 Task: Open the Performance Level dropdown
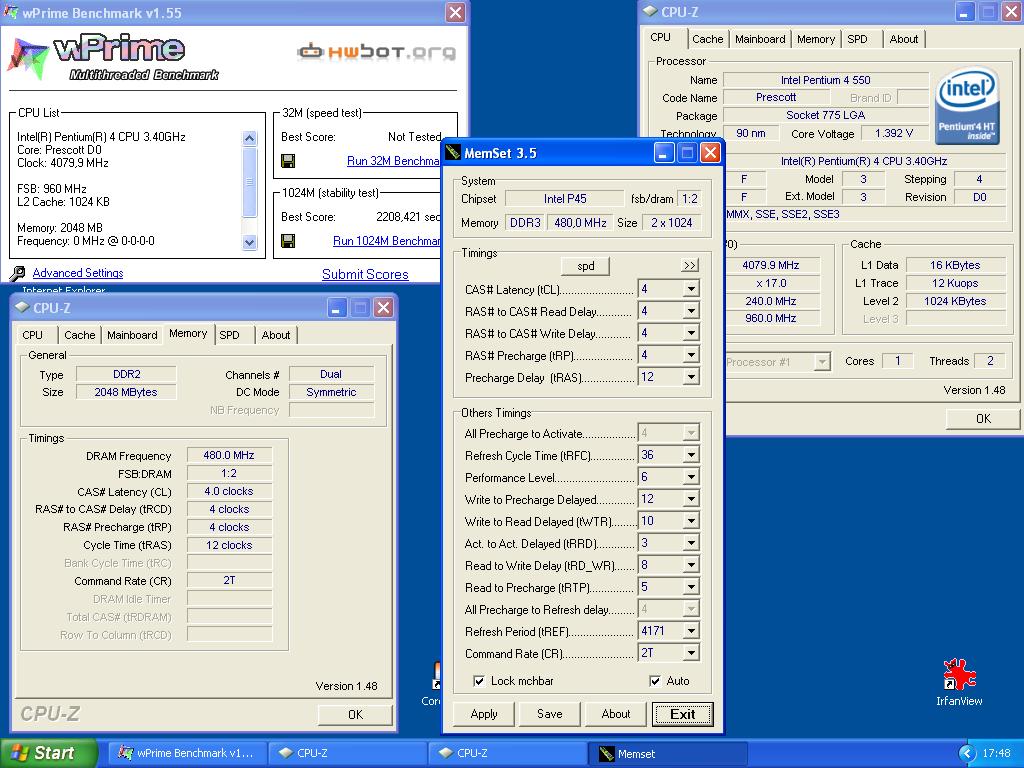coord(691,477)
